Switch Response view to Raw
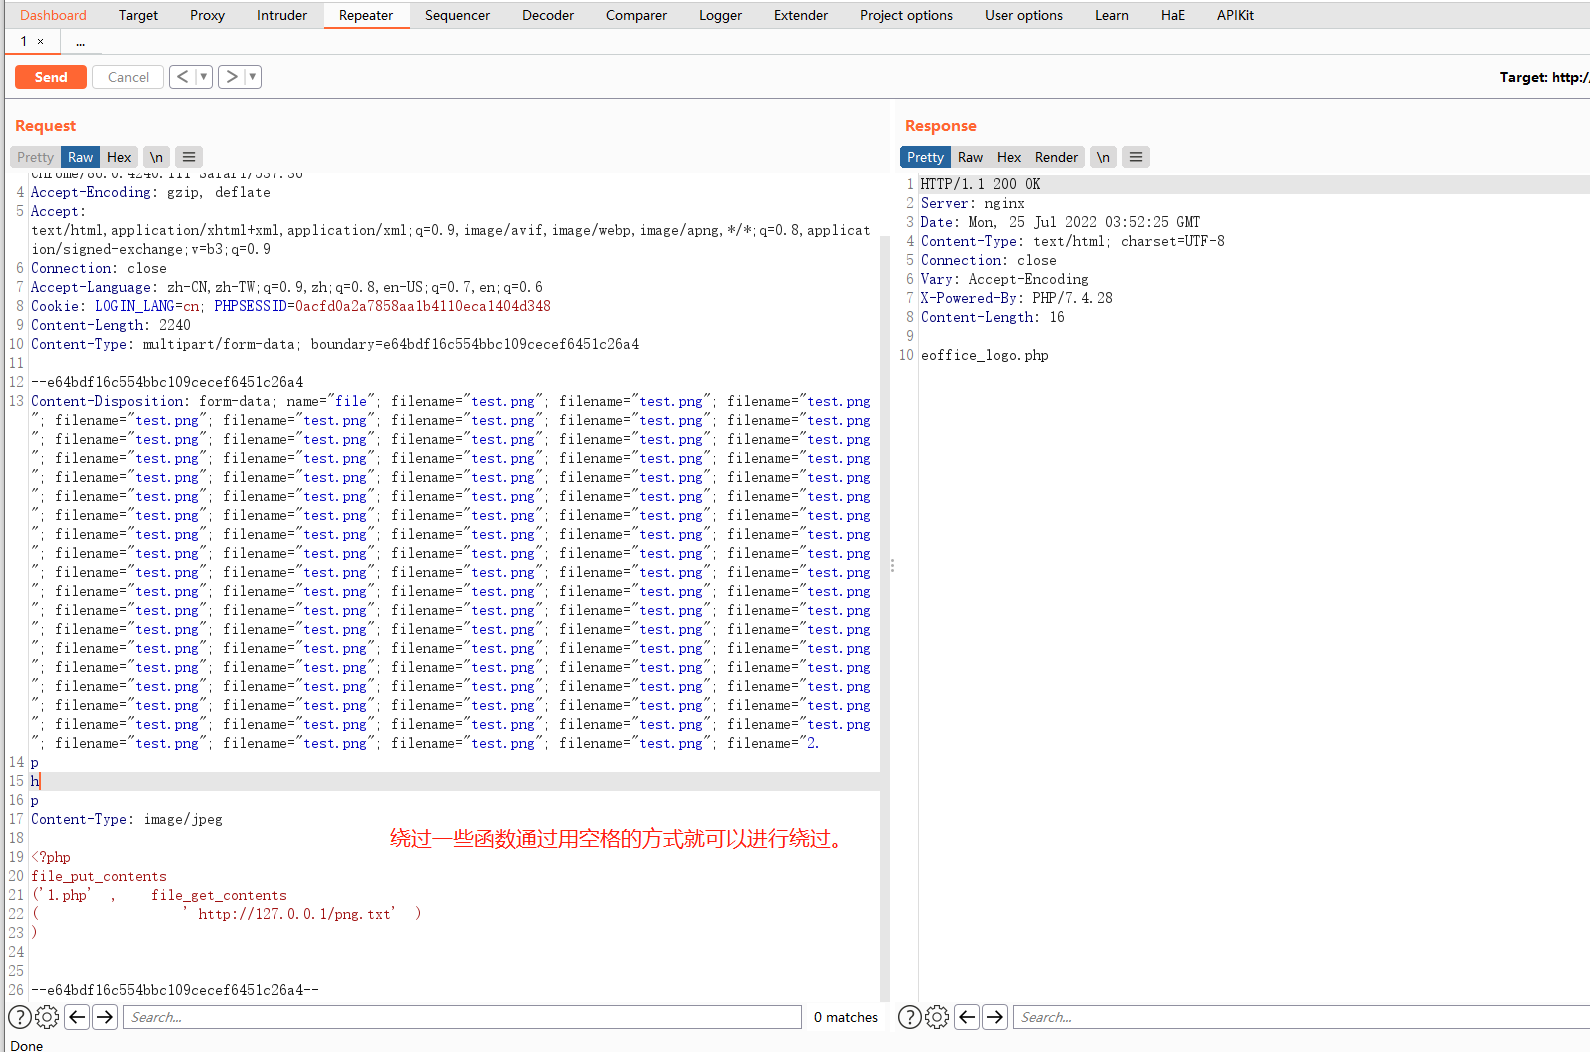 tap(970, 157)
